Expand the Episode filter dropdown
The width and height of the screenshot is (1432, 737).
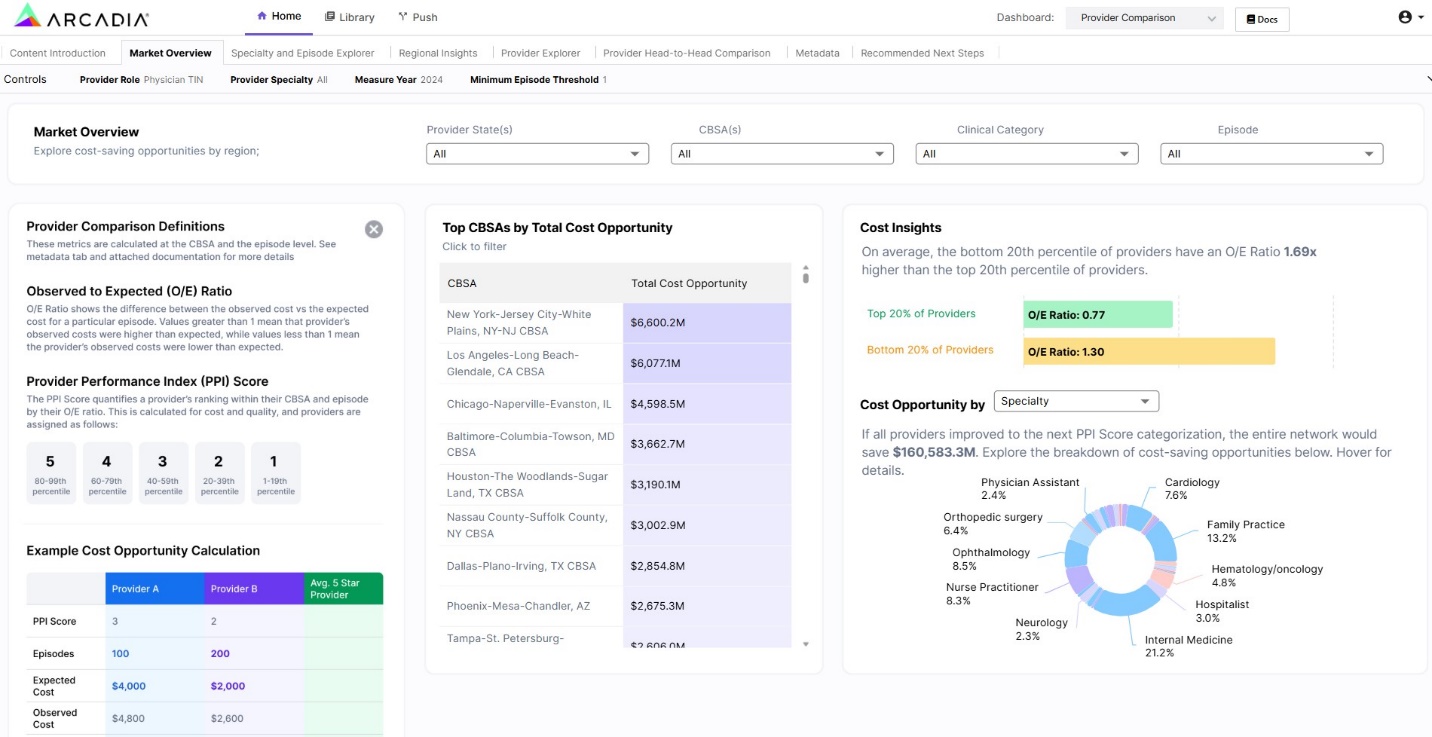pyautogui.click(x=1271, y=154)
